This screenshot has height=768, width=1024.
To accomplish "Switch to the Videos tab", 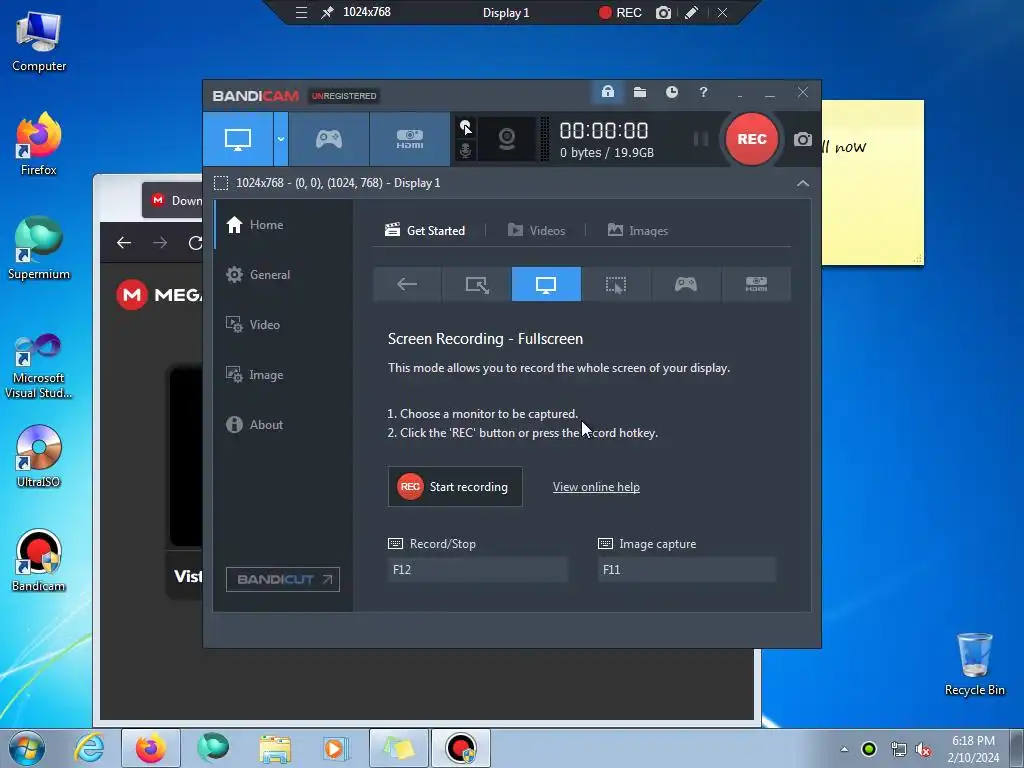I will 536,231.
